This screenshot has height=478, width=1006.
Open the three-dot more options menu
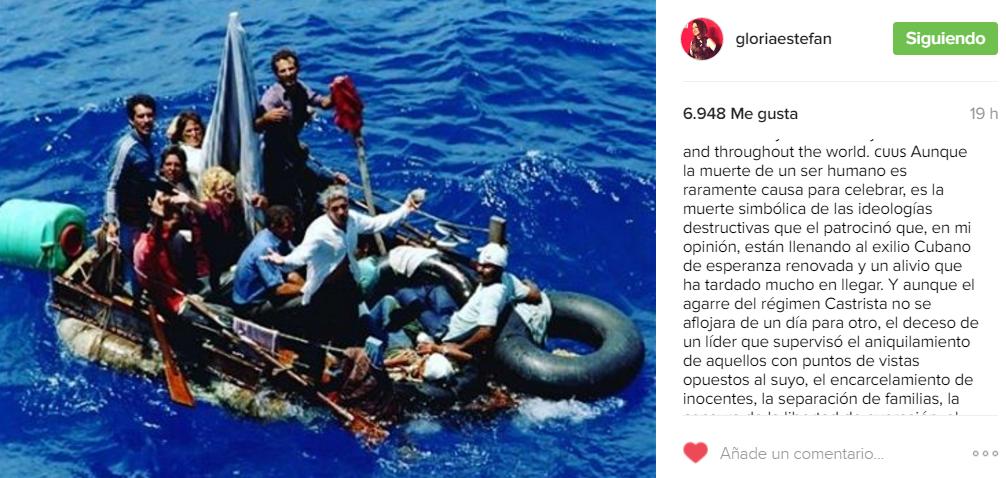click(985, 454)
